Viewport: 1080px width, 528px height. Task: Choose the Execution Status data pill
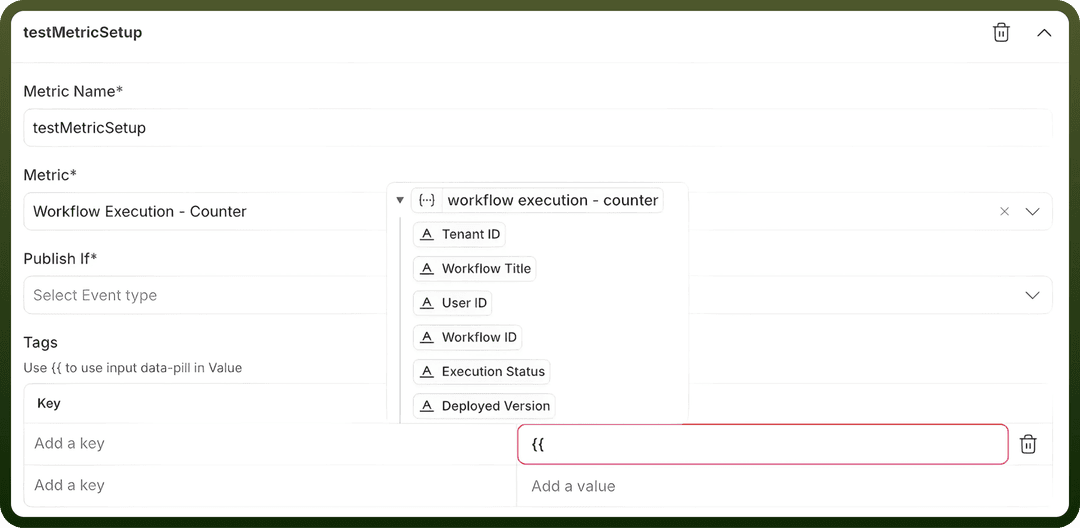(x=481, y=372)
